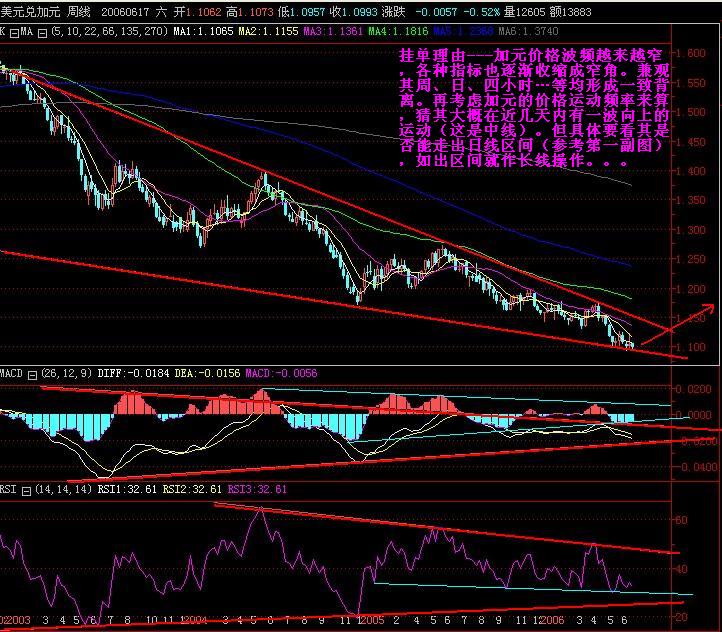
Task: Click the MA parameters (5,10,22,66,135,270)
Action: click(109, 32)
